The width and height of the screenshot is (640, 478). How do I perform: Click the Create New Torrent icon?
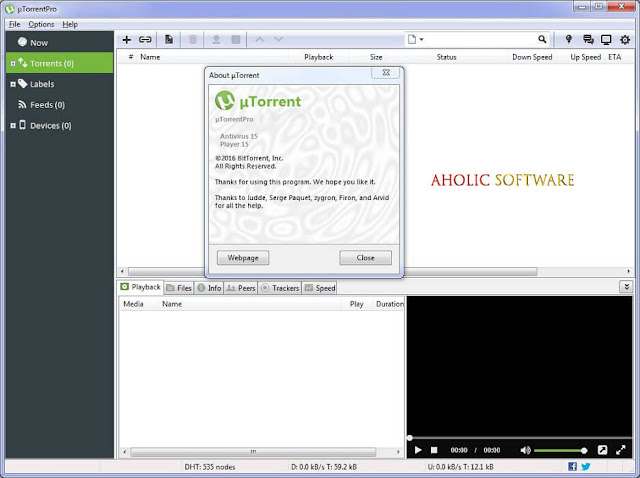point(169,40)
